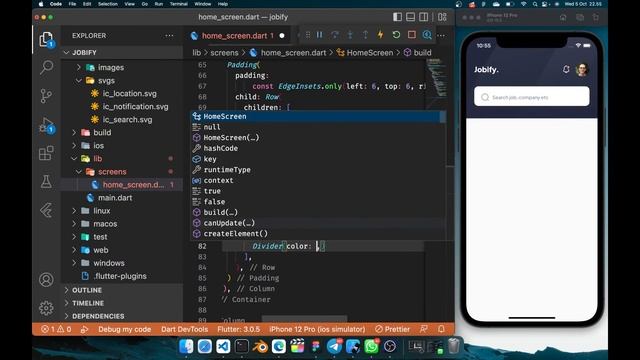Image resolution: width=640 pixels, height=360 pixels.
Task: Click iPhone 12 Pro device selector
Action: (x=317, y=329)
